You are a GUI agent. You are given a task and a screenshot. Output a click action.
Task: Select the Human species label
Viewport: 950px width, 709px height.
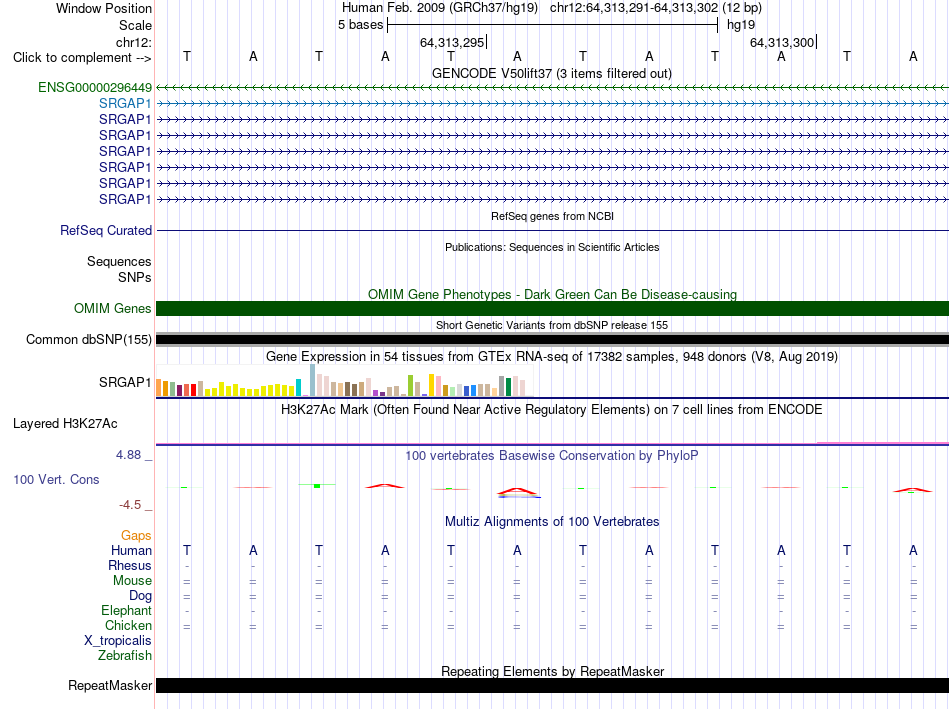click(131, 550)
